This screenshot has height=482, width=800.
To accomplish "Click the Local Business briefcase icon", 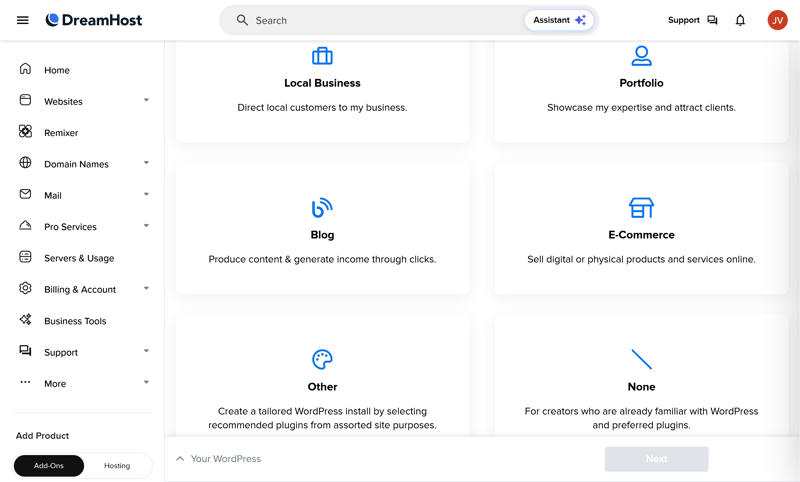I will (322, 56).
